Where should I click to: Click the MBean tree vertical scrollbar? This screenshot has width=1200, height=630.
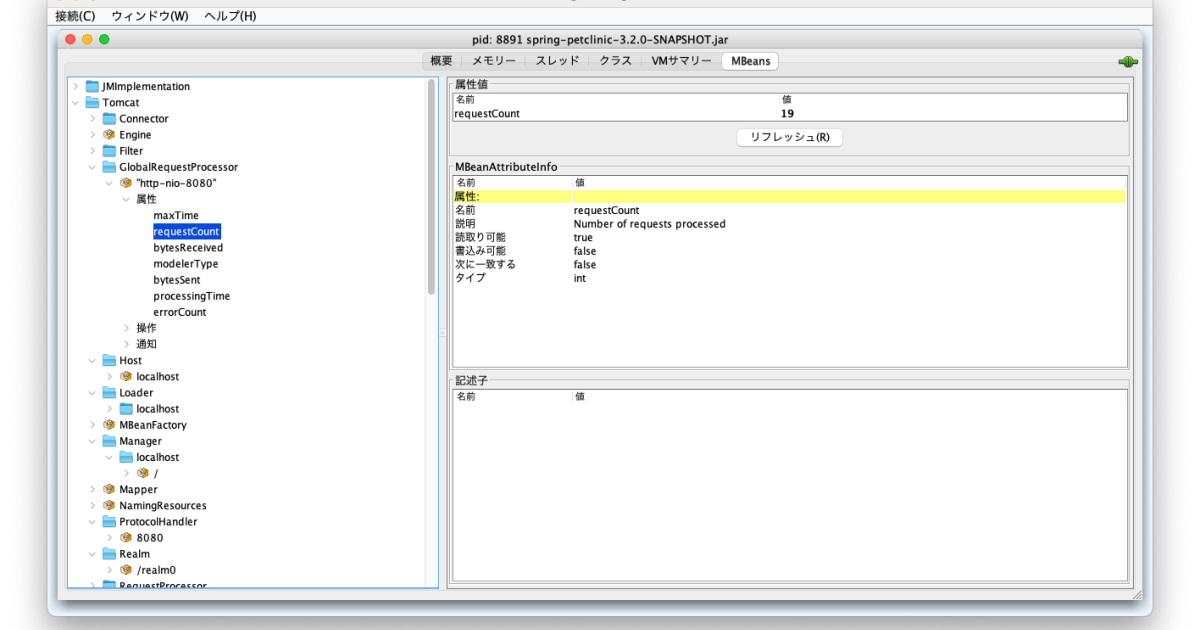432,190
